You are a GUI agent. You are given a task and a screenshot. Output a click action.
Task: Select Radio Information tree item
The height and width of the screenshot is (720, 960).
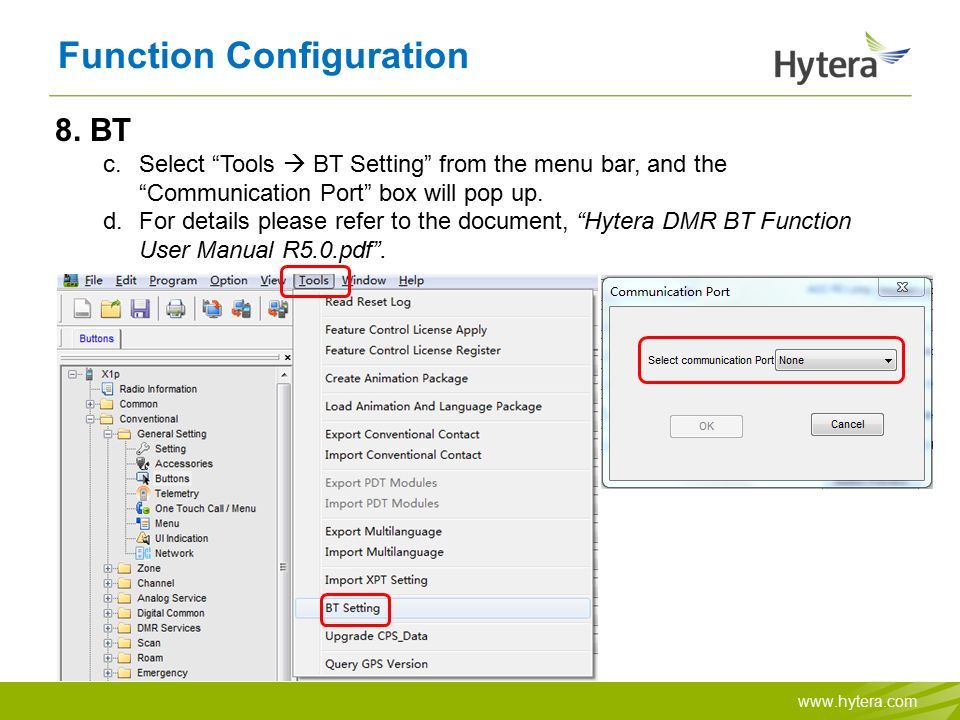click(x=158, y=389)
